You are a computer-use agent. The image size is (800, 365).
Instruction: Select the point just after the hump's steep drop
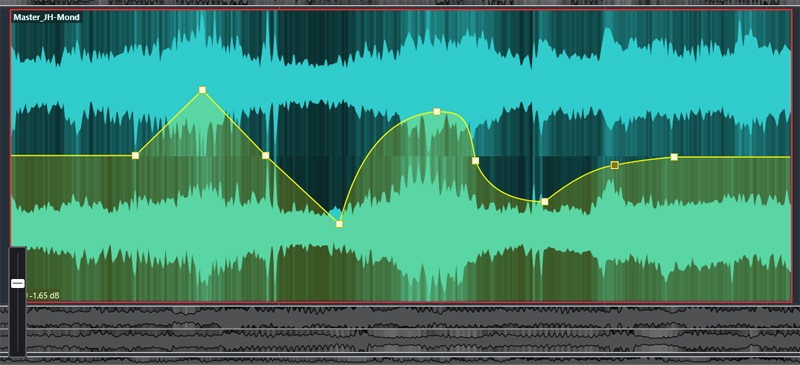[476, 161]
